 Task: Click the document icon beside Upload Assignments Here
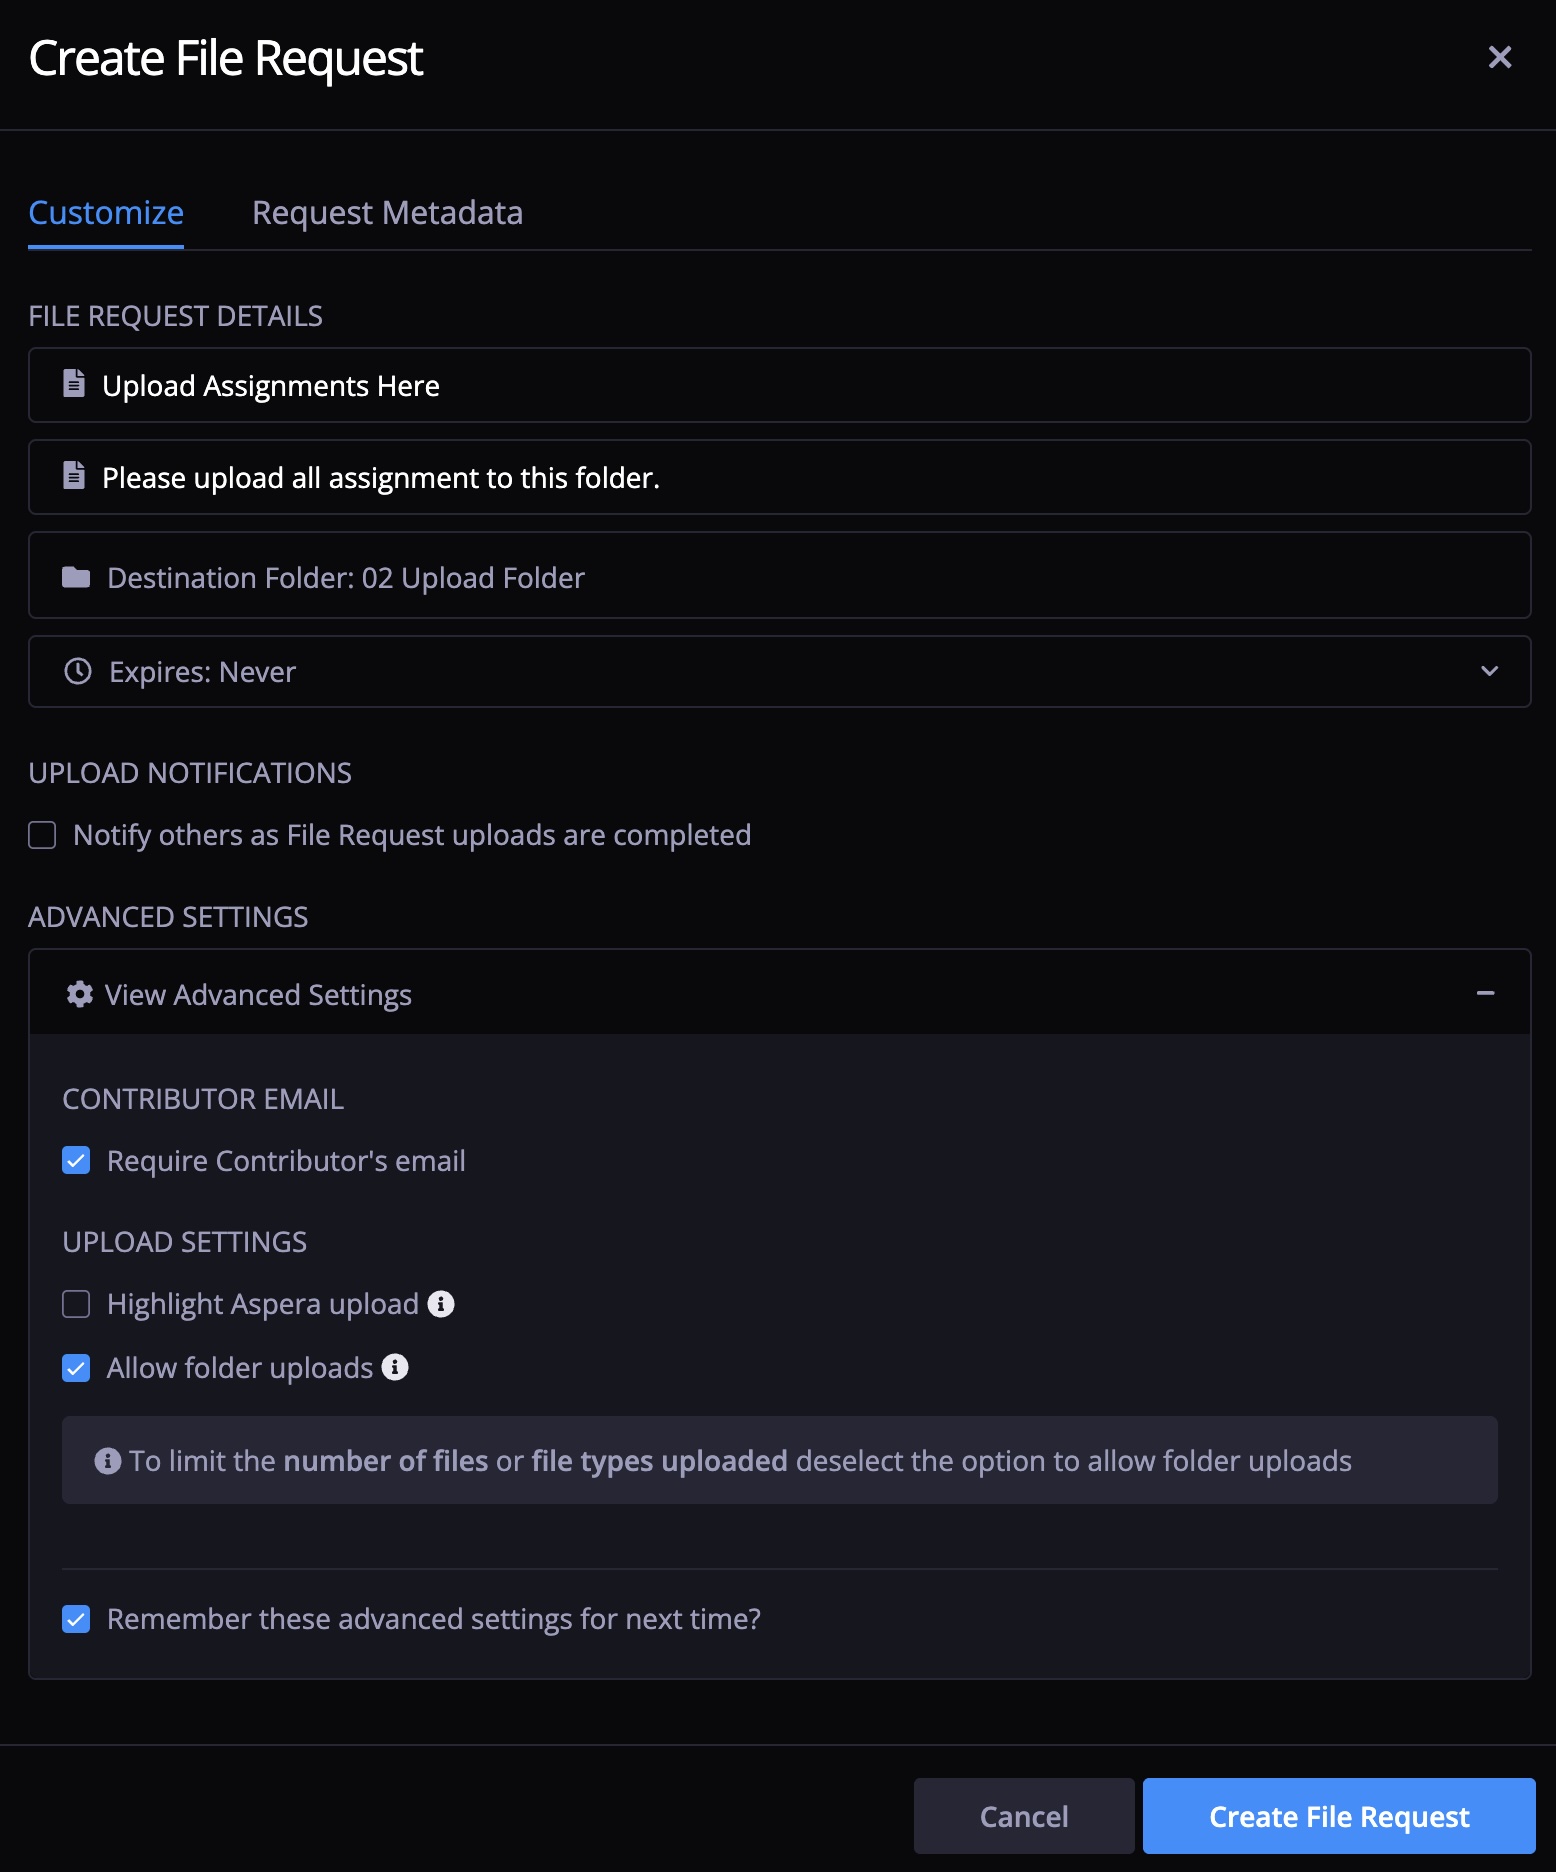[74, 383]
